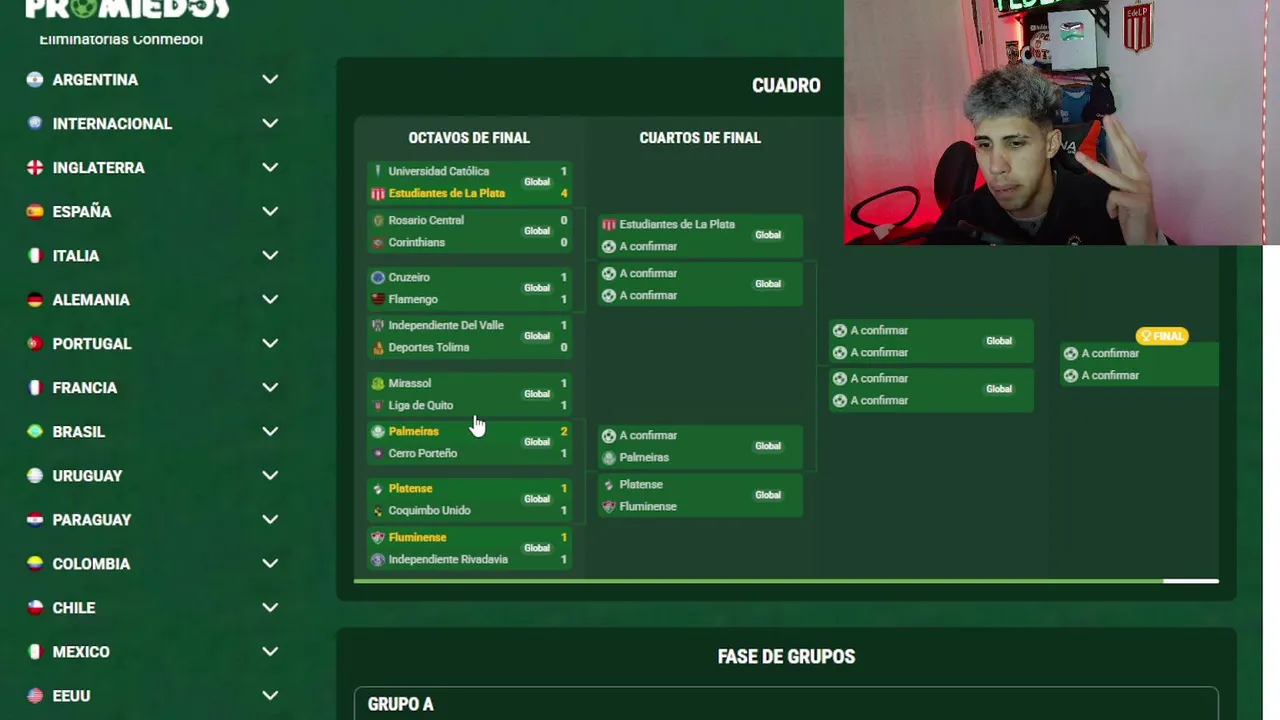
Task: Click the Brasil flag icon
Action: tap(35, 432)
